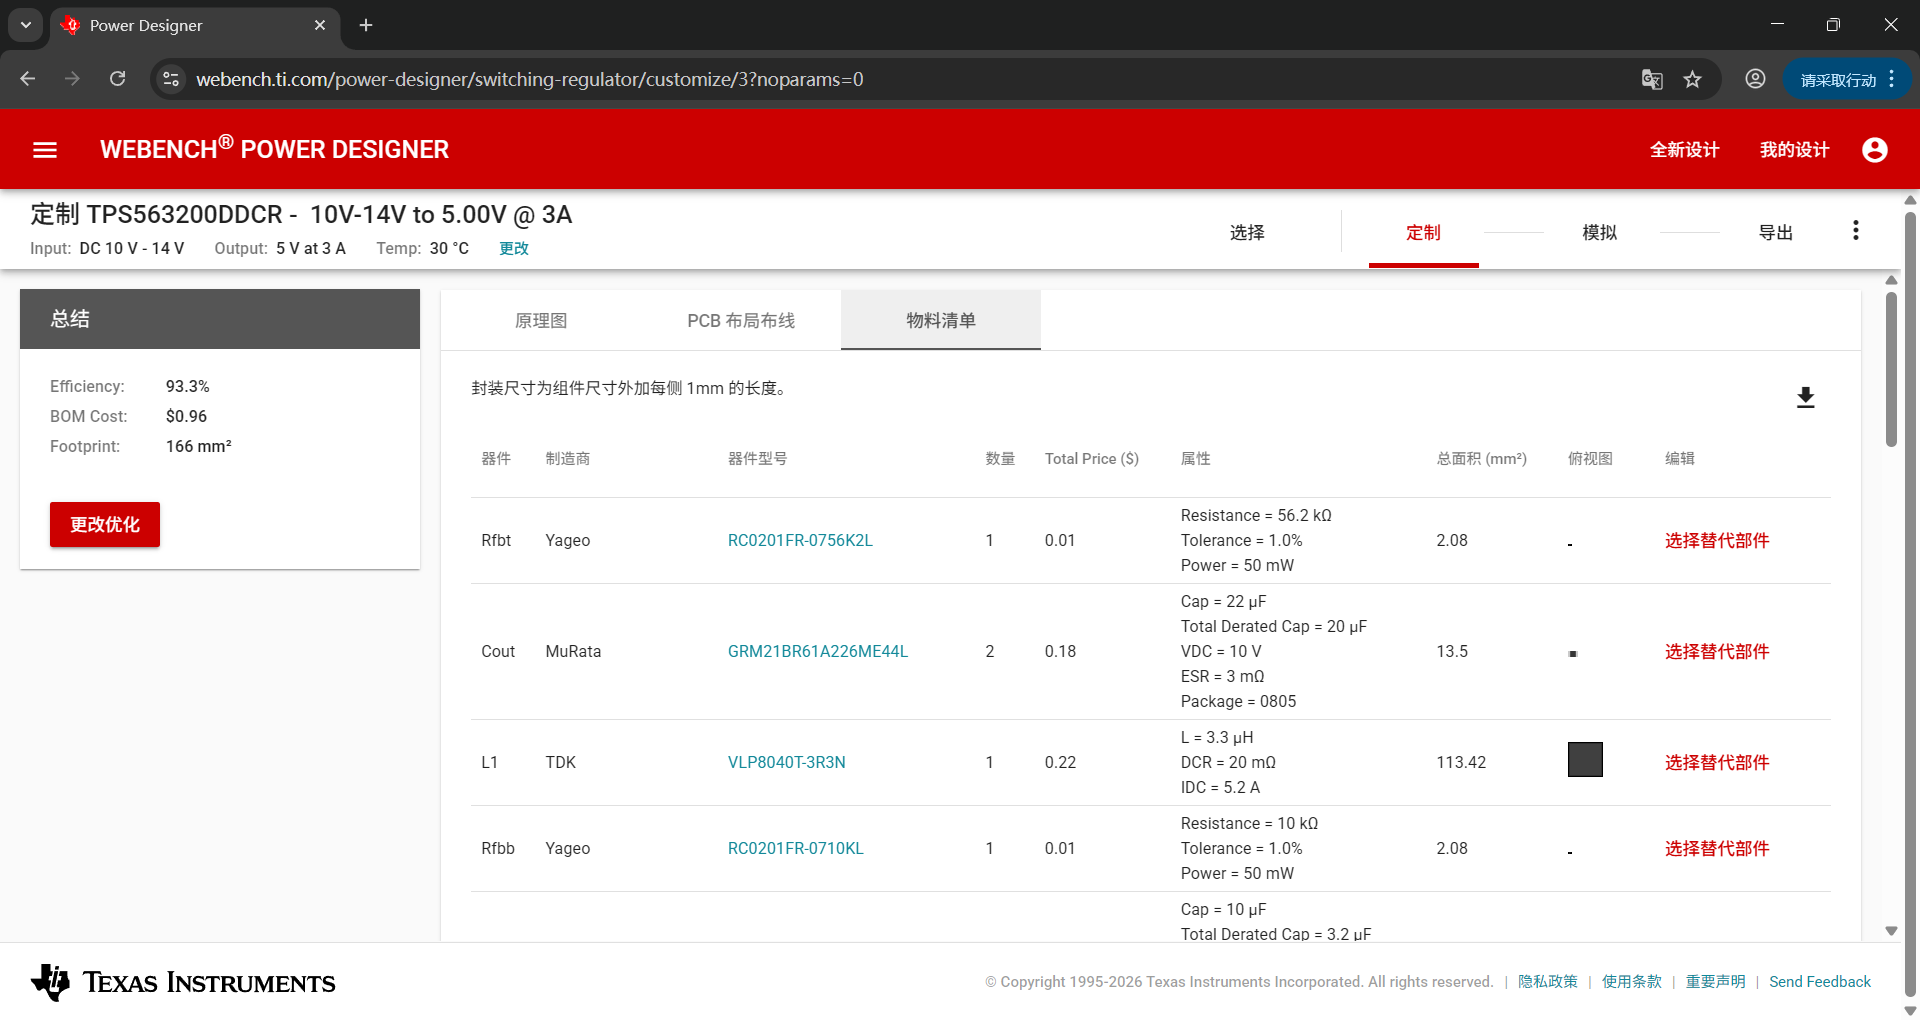Open the three-dot design options menu

point(1856,231)
